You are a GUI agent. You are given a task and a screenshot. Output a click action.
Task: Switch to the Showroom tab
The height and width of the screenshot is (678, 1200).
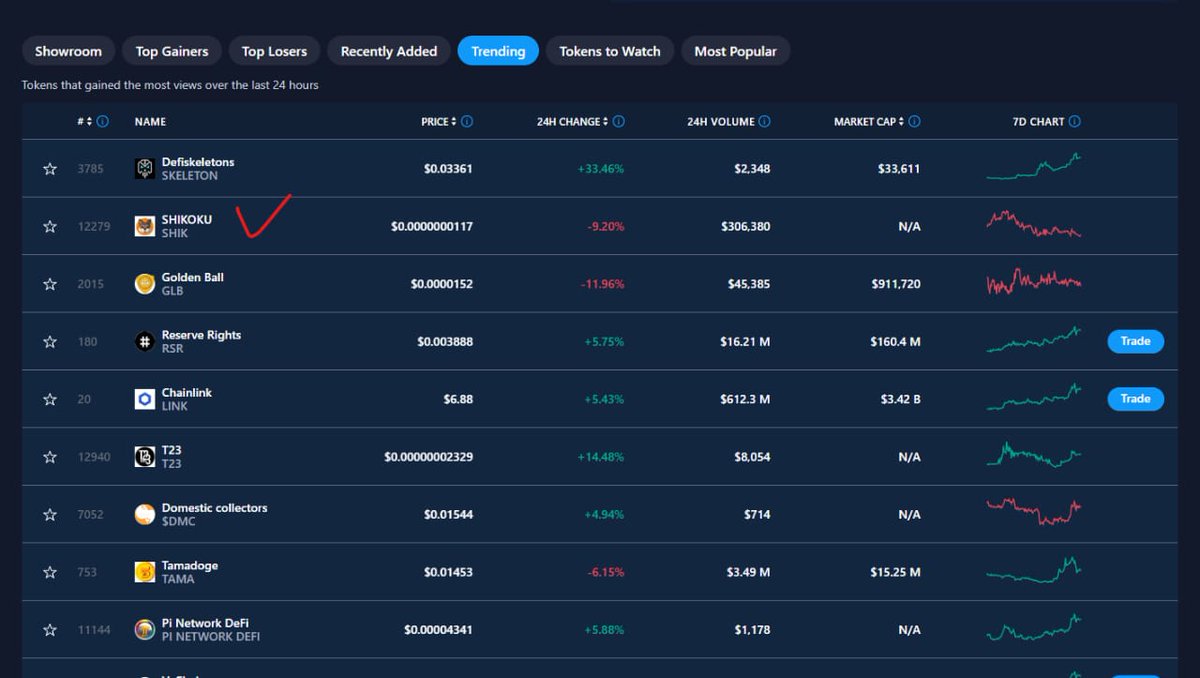pyautogui.click(x=68, y=51)
